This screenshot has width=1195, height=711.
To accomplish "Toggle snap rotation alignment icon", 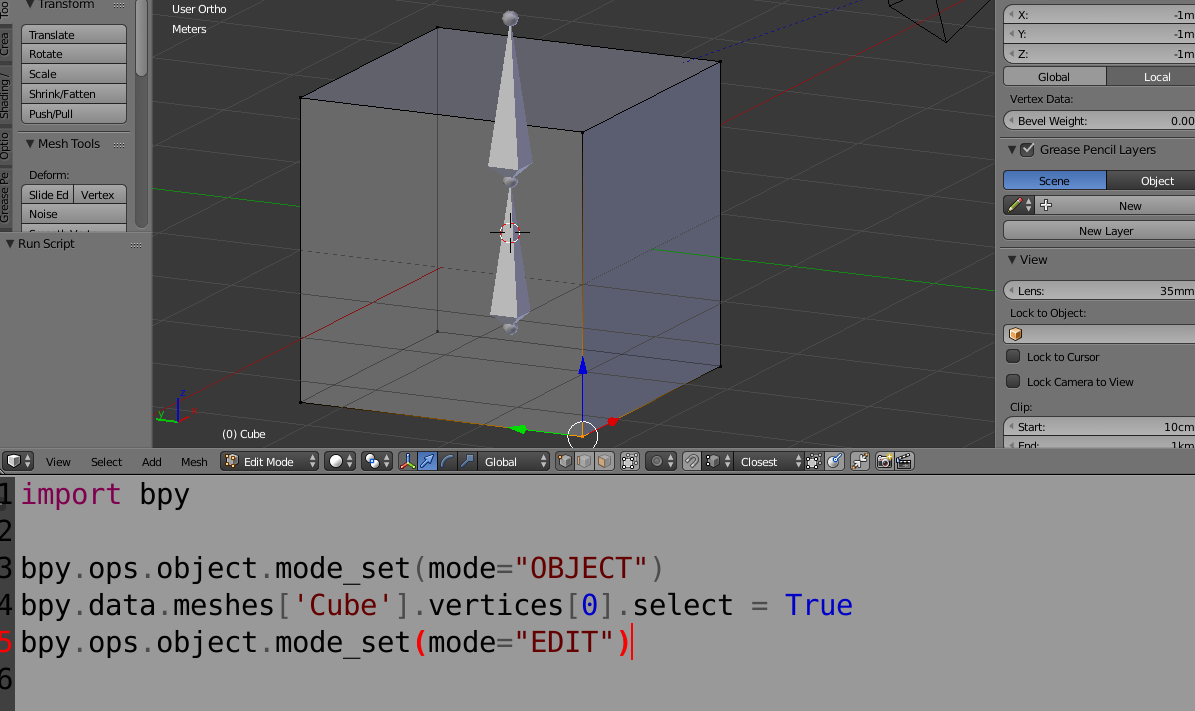I will 835,462.
